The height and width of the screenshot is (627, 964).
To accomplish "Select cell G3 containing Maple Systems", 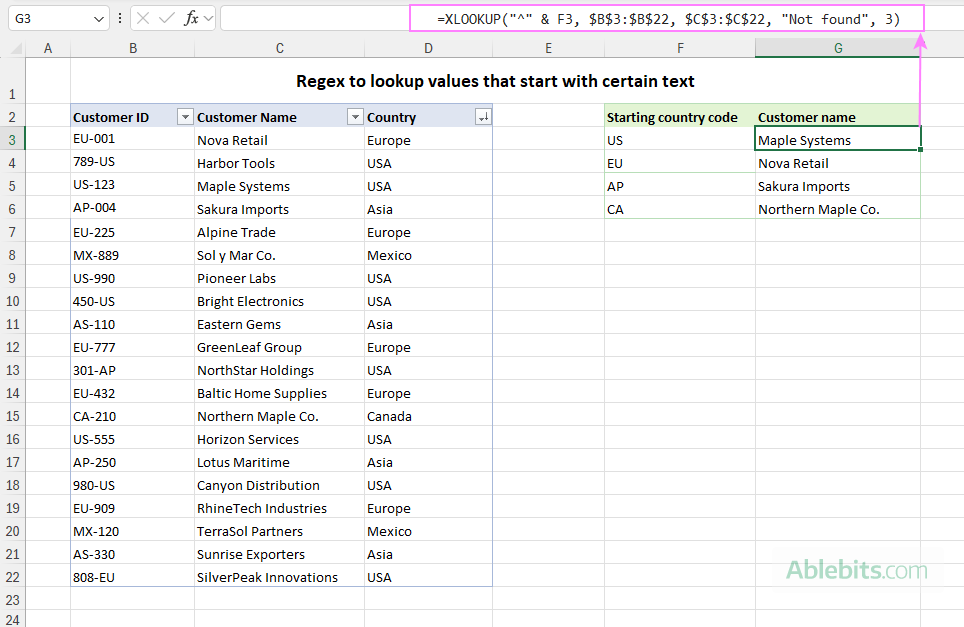I will [x=838, y=140].
